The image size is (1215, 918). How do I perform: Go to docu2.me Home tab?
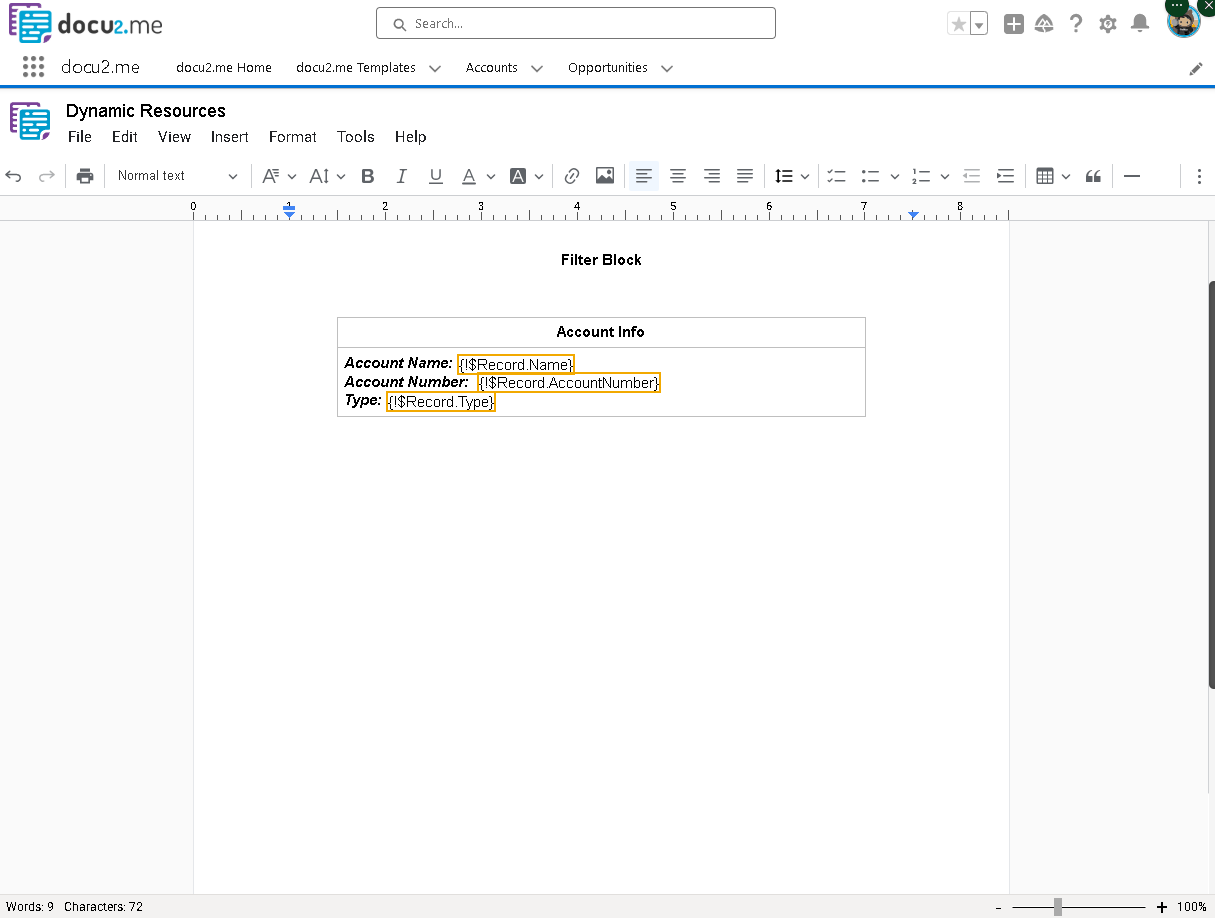coord(224,68)
